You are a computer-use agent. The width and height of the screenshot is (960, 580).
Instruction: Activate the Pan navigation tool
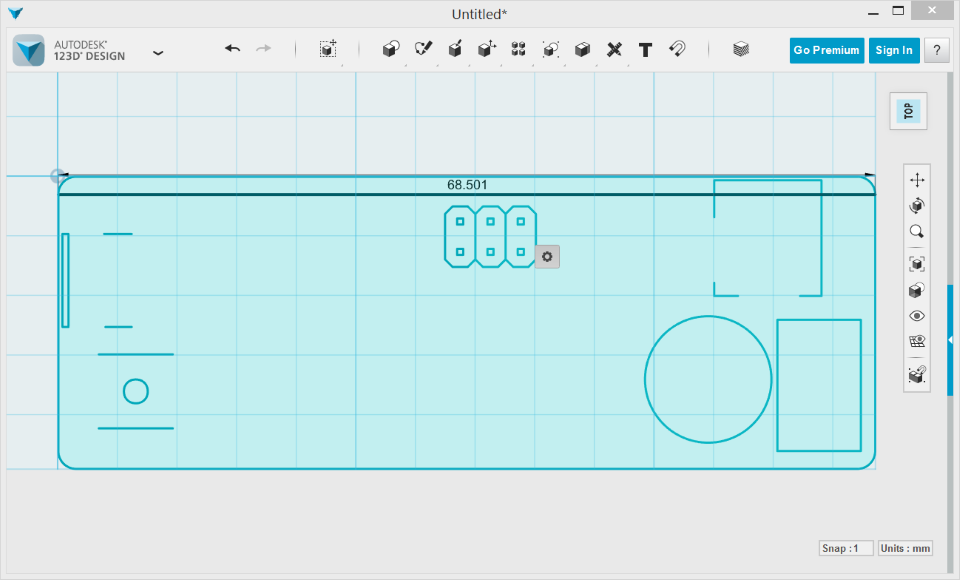click(916, 180)
